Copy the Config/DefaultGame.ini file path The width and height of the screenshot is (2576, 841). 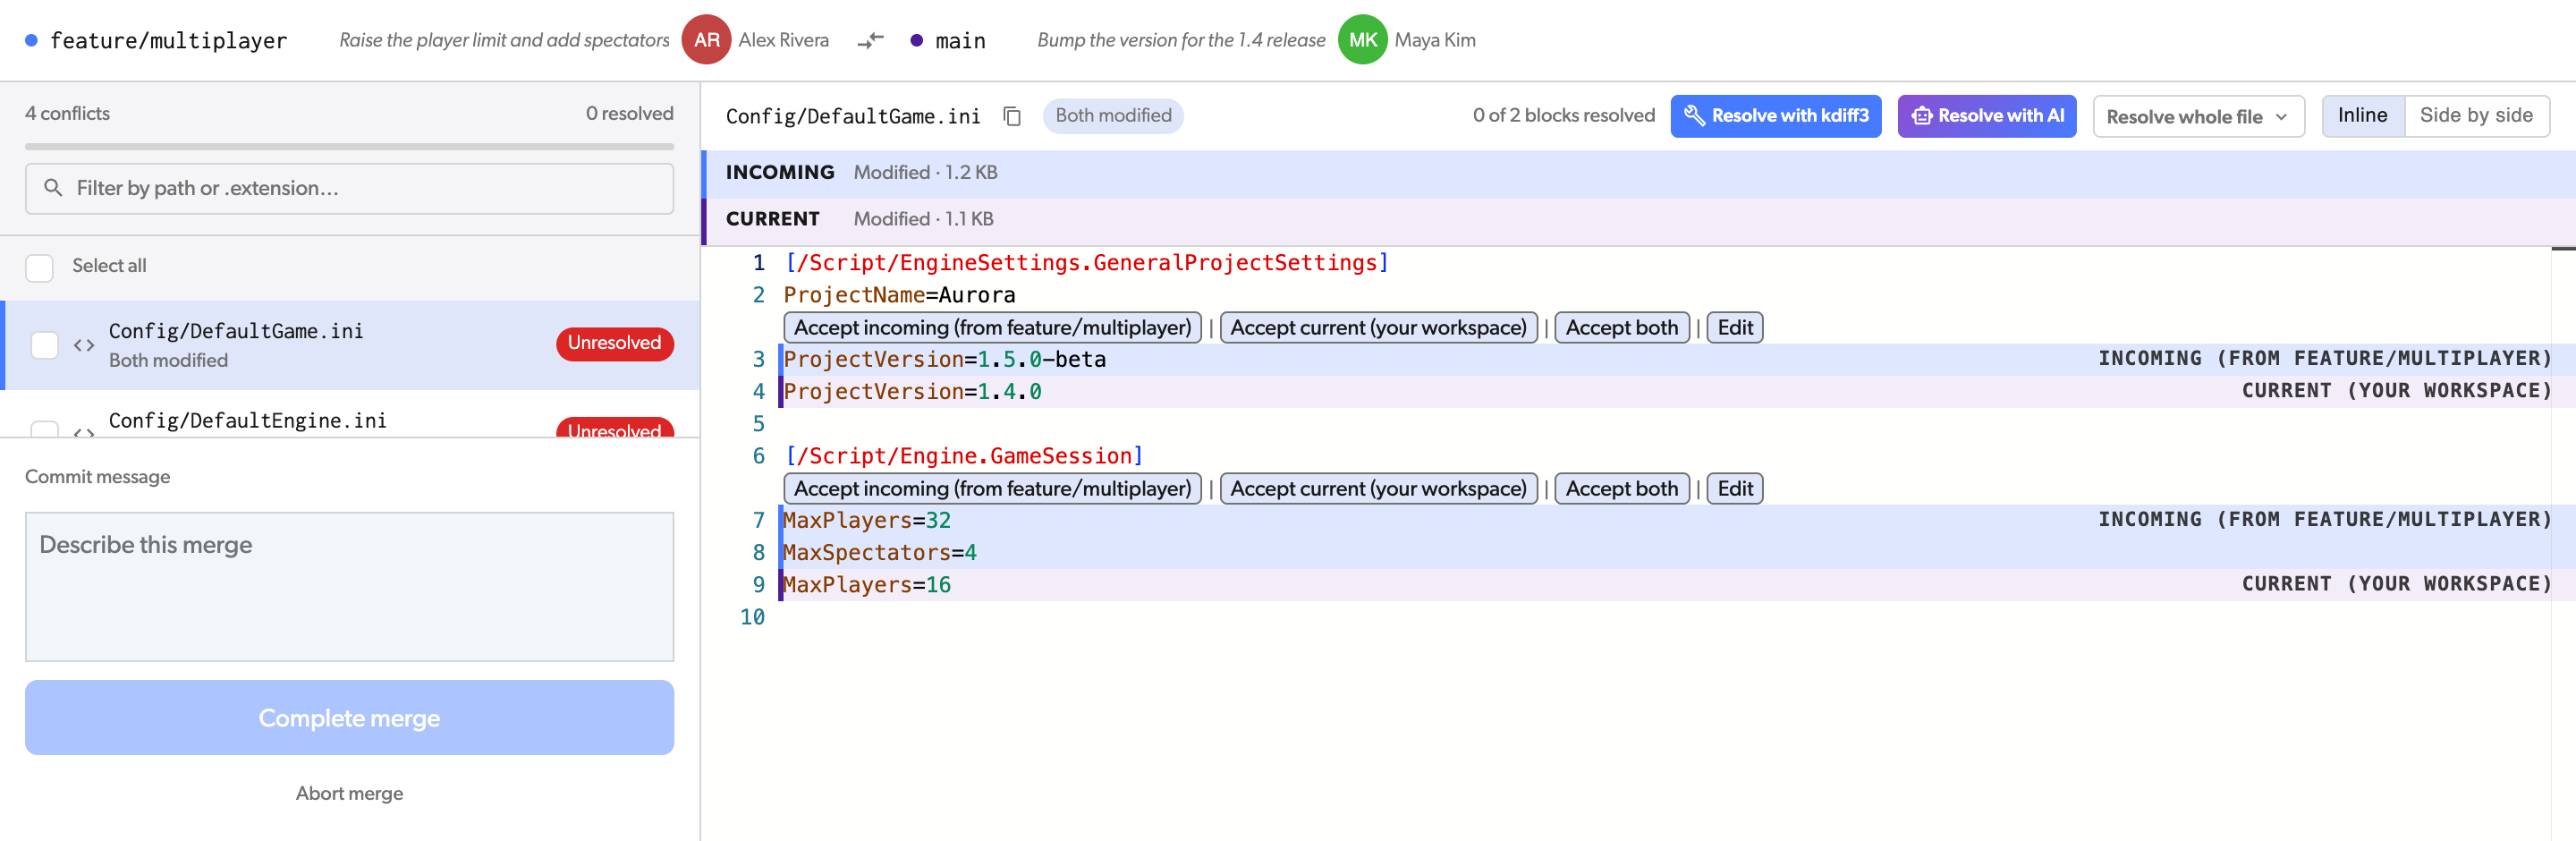[x=1012, y=116]
